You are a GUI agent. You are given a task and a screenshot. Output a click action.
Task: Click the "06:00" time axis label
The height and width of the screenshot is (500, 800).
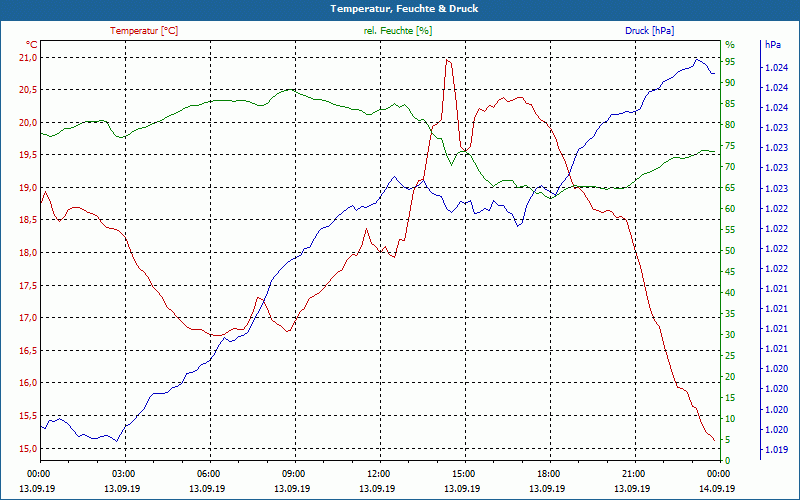click(x=209, y=473)
